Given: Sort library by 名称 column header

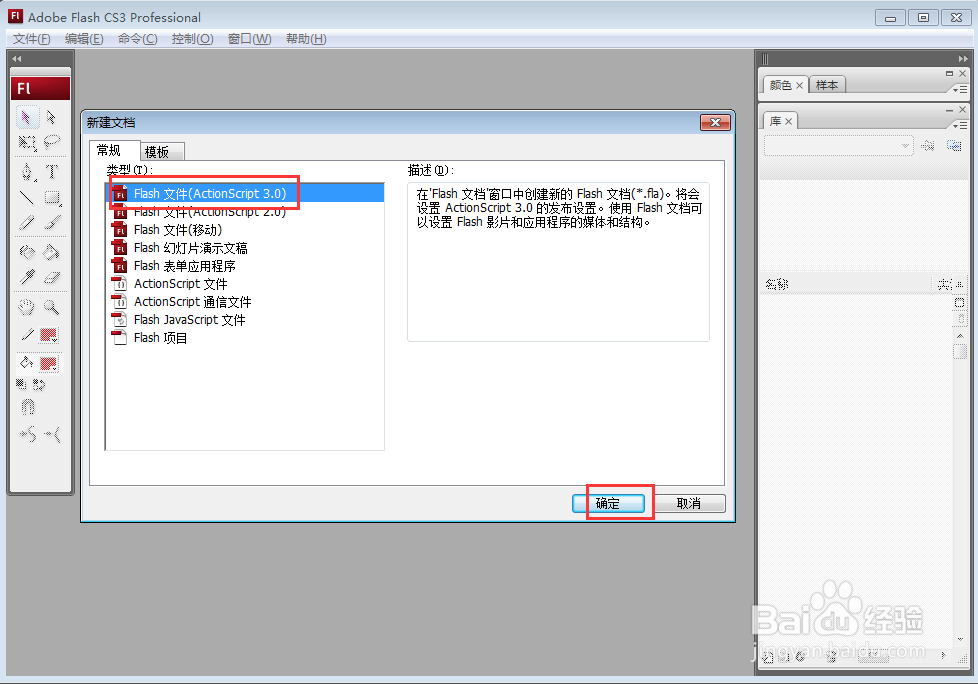Looking at the screenshot, I should click(846, 284).
